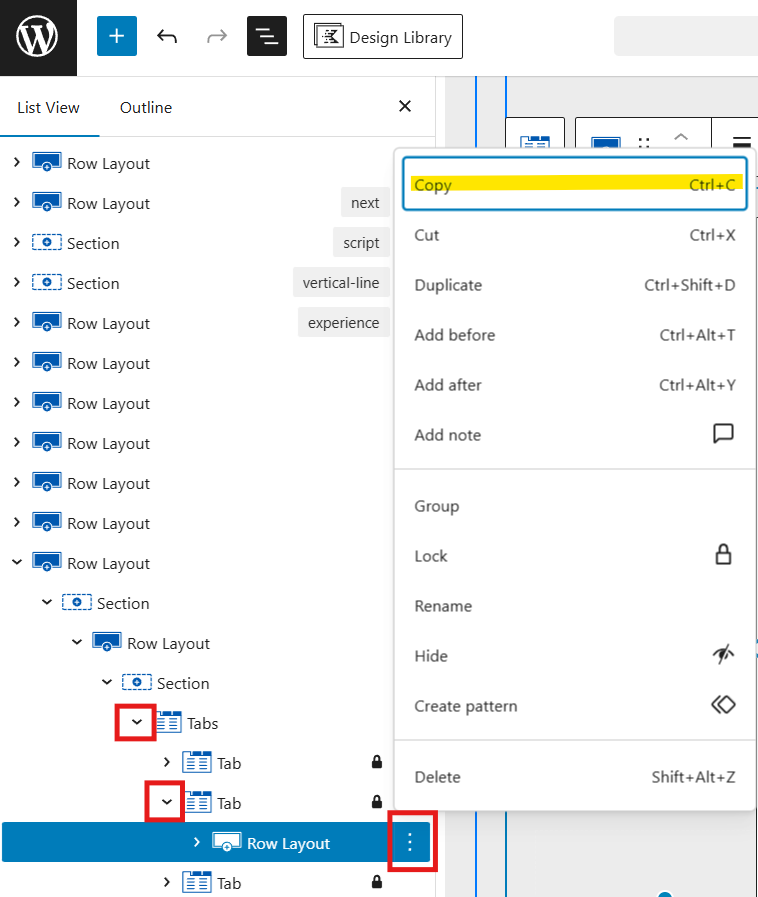This screenshot has width=758, height=897.
Task: Switch to the Outline tab
Action: pyautogui.click(x=146, y=107)
